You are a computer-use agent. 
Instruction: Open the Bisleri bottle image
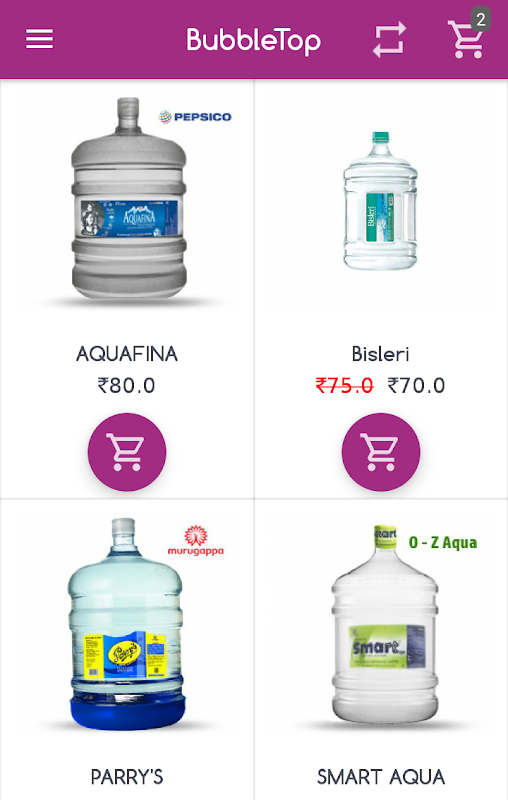coord(380,201)
